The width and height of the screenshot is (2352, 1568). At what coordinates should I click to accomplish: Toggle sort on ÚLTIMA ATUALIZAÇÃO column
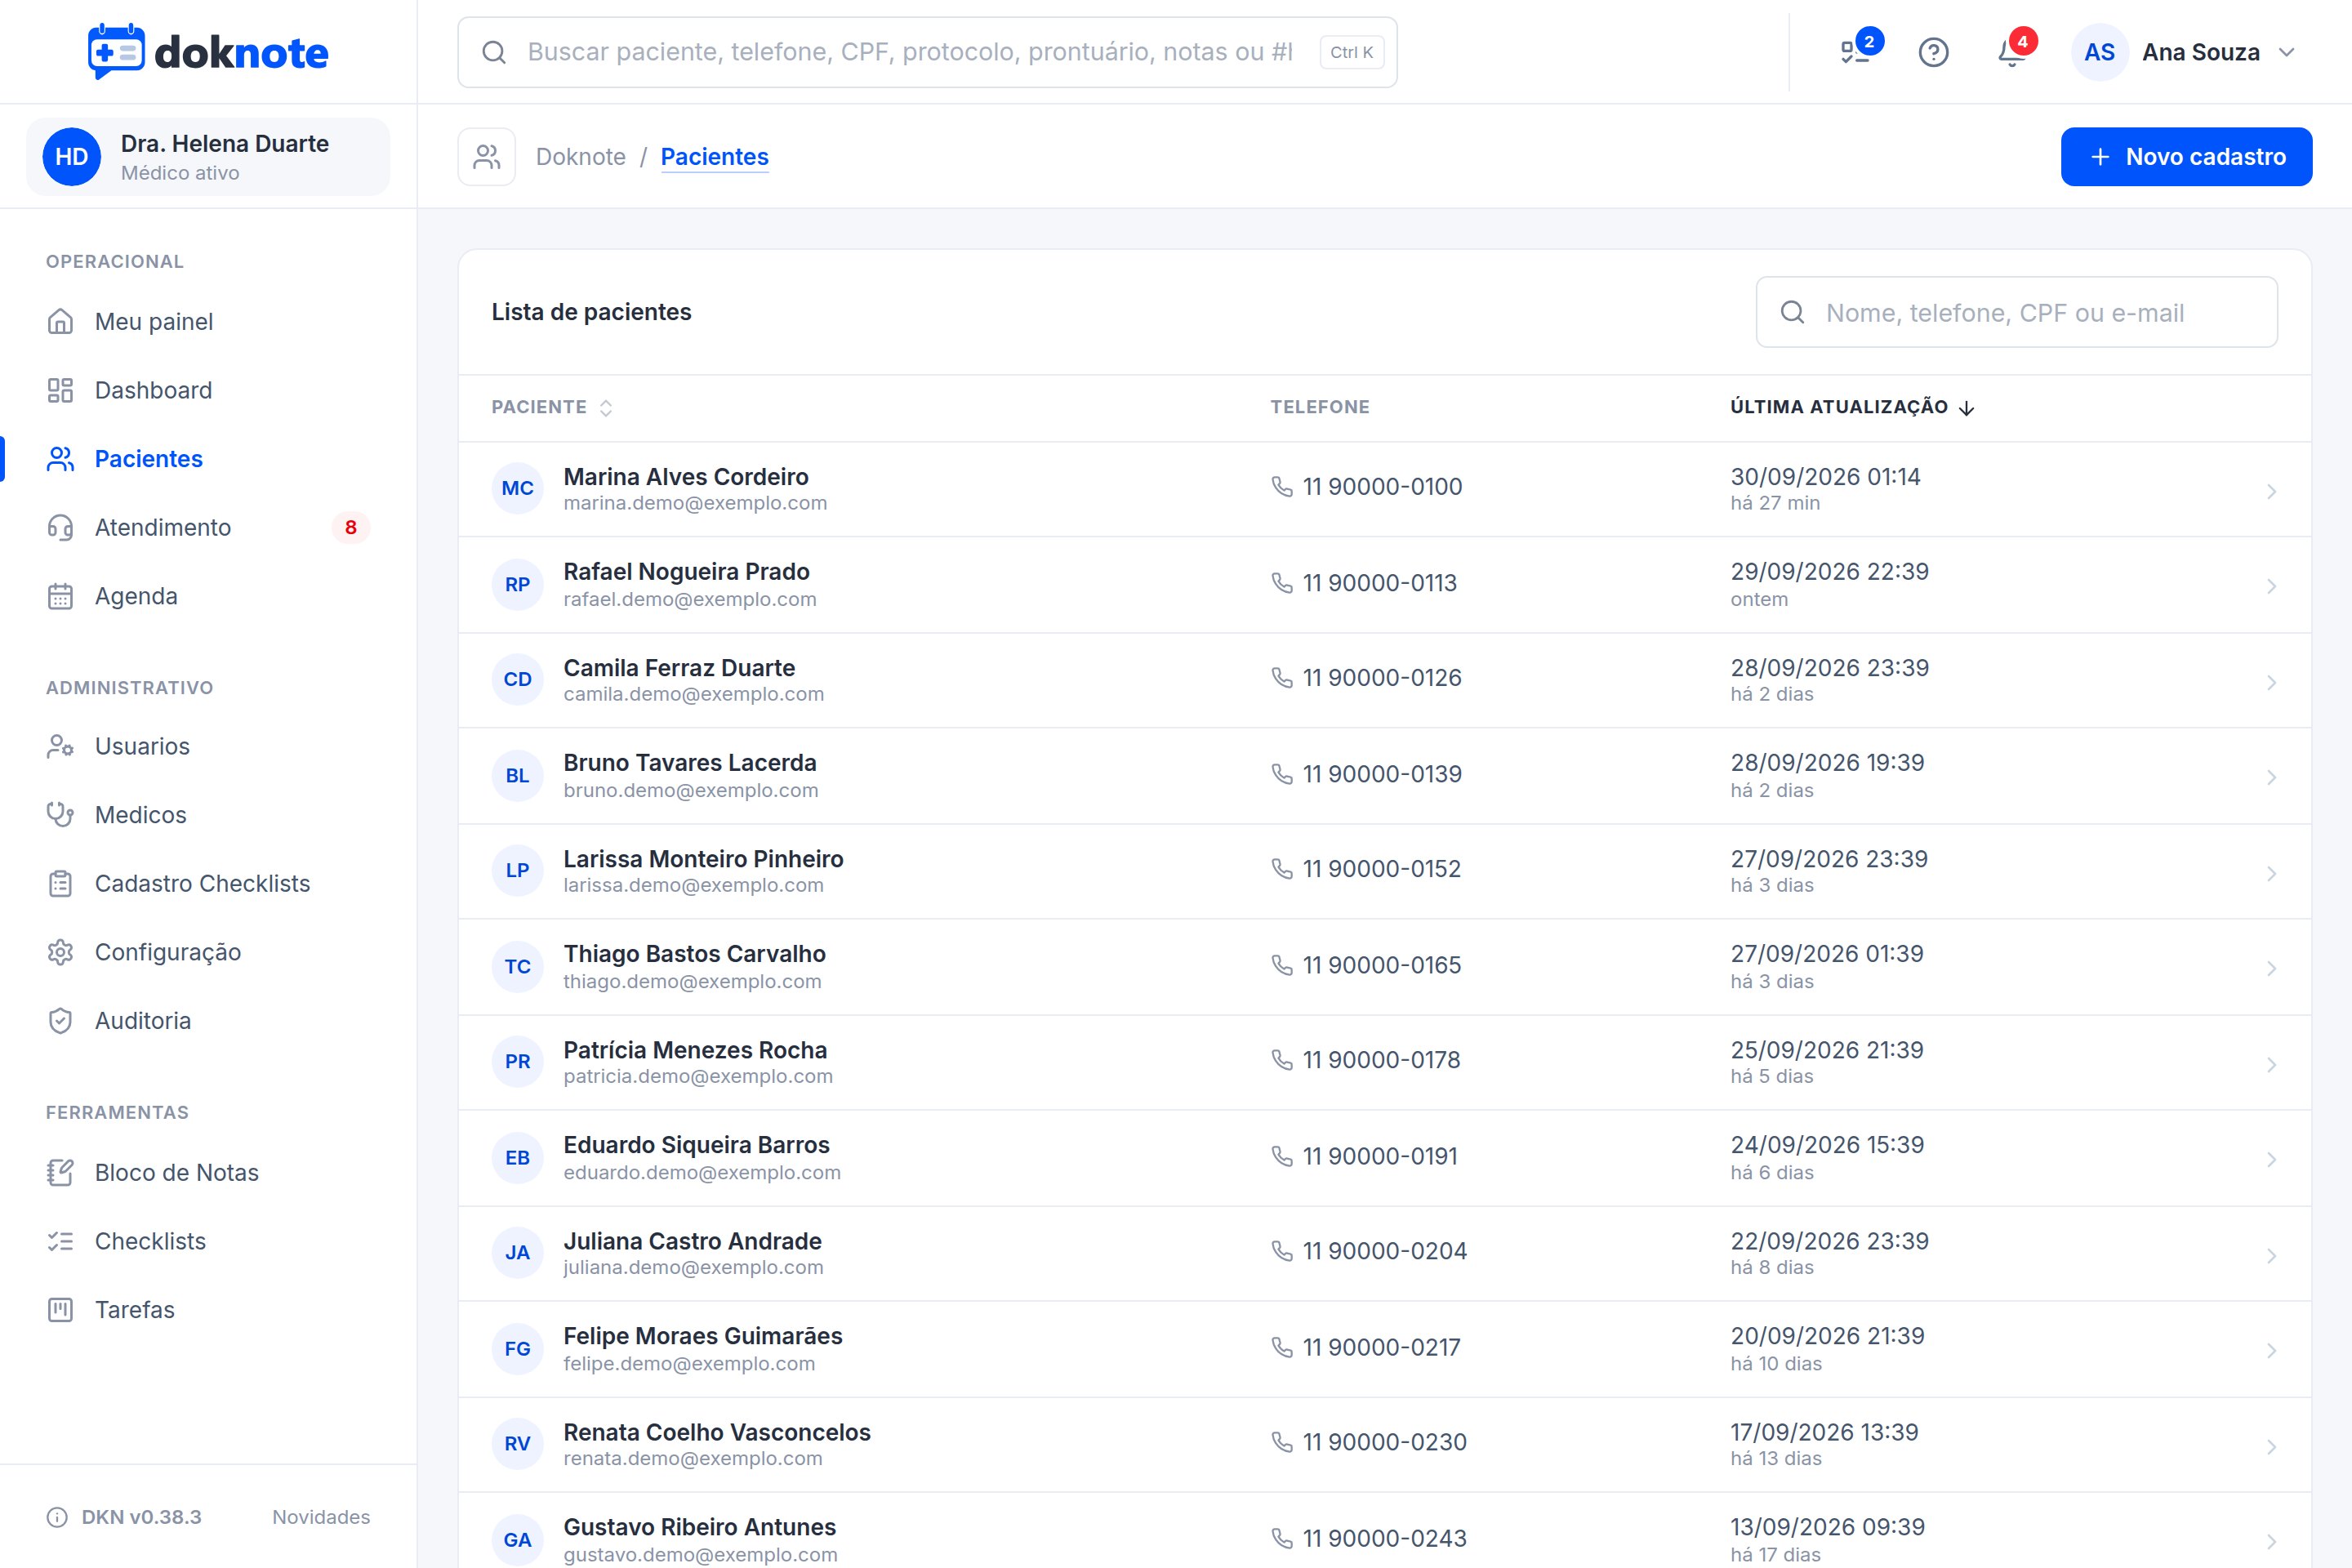[x=1852, y=407]
